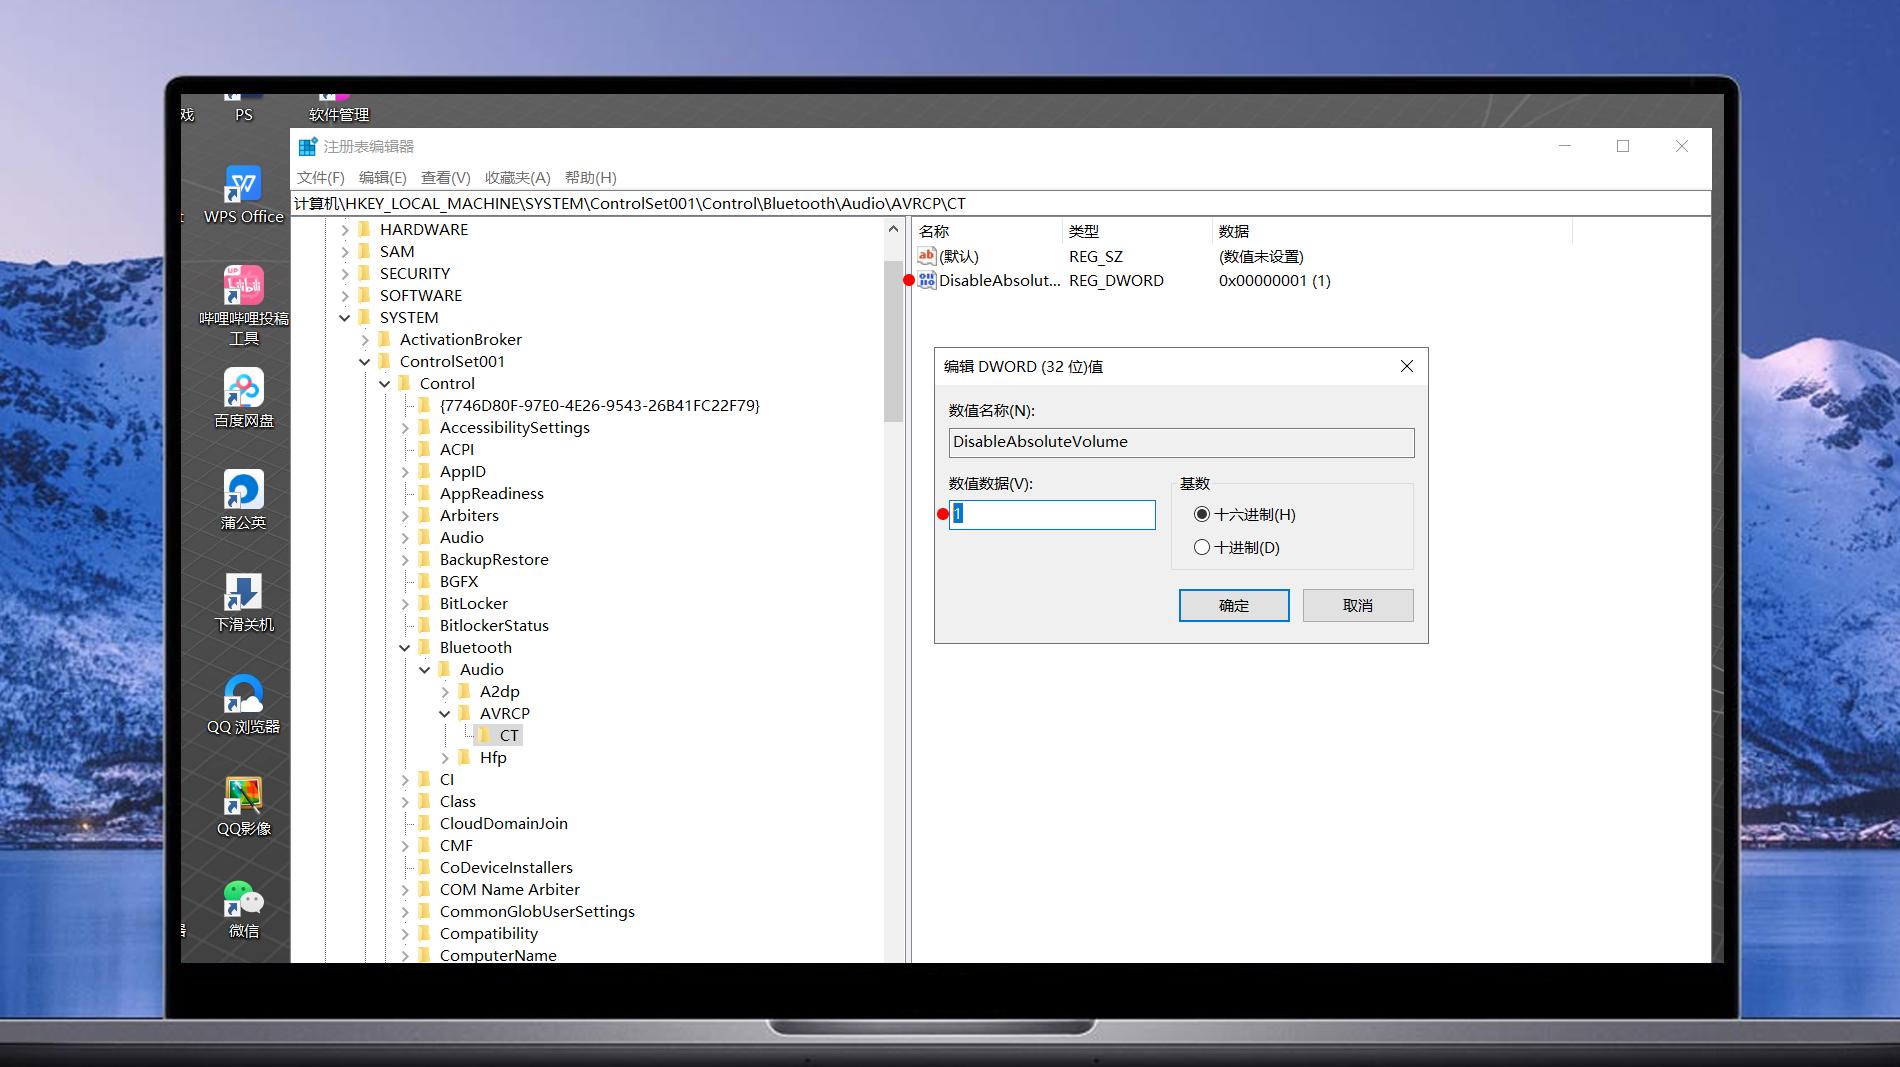Click the 确定 button in the dialog
Screen dimensions: 1900x1067
coord(1233,605)
